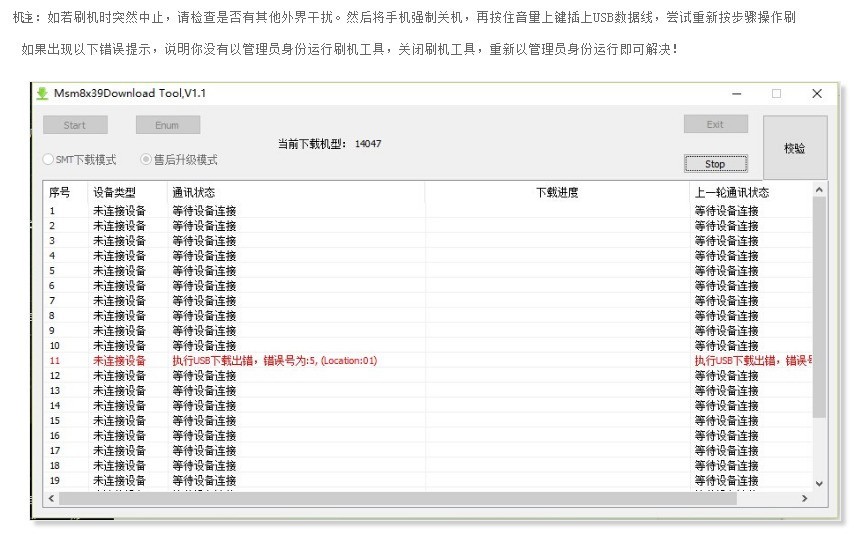Select device row number 3

tap(428, 240)
